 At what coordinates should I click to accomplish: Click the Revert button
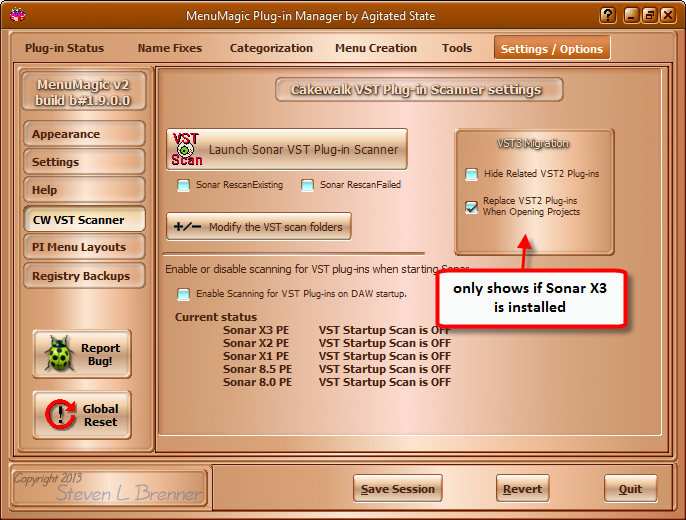[522, 489]
